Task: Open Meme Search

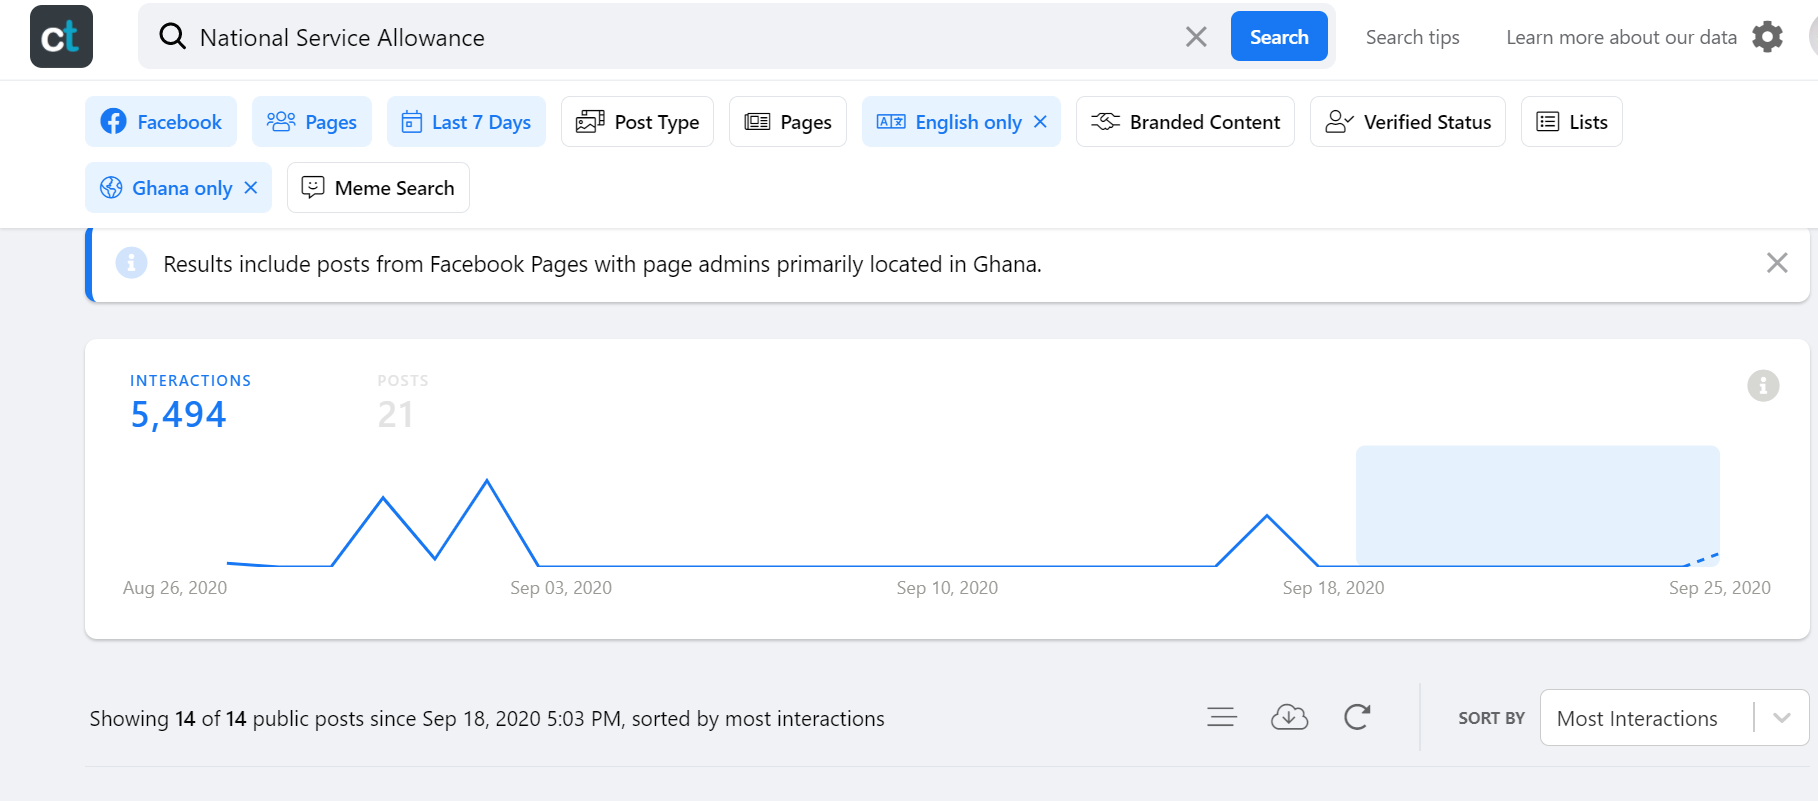Action: (378, 188)
